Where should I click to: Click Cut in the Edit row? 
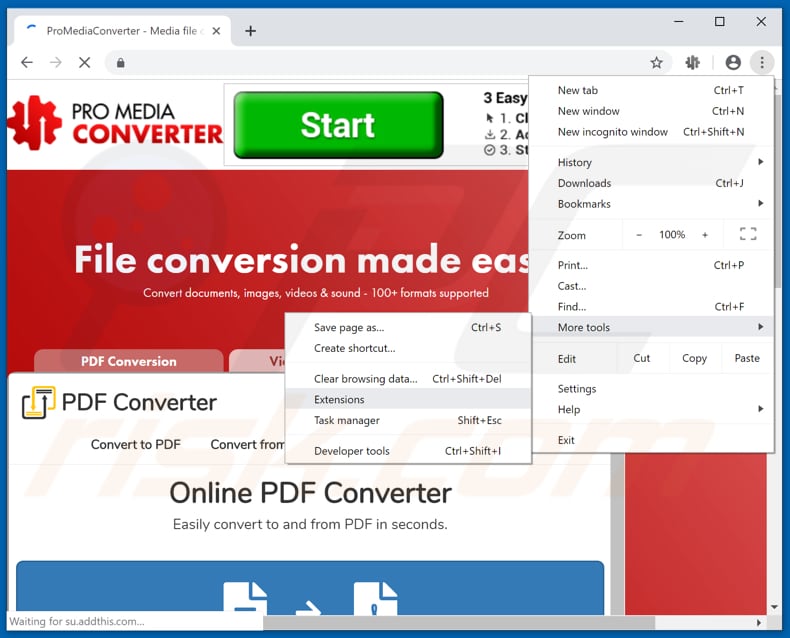[x=642, y=358]
